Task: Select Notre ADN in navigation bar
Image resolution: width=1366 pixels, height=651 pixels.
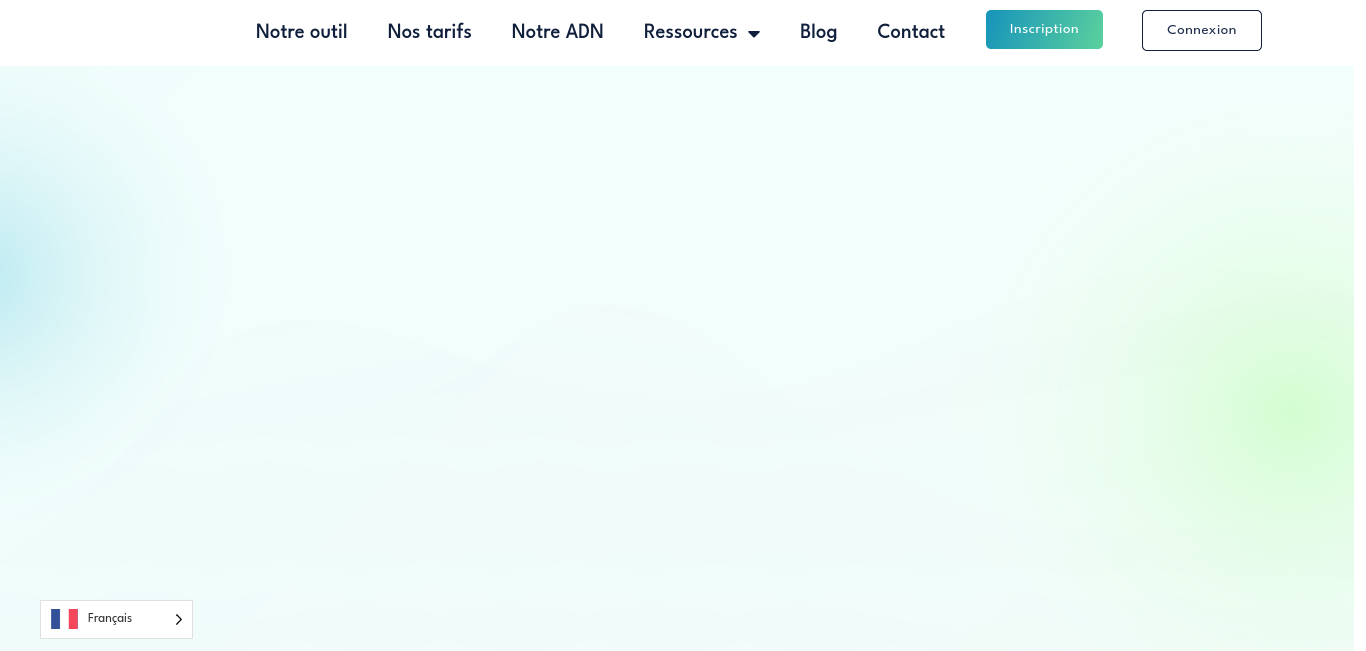Action: coord(557,32)
